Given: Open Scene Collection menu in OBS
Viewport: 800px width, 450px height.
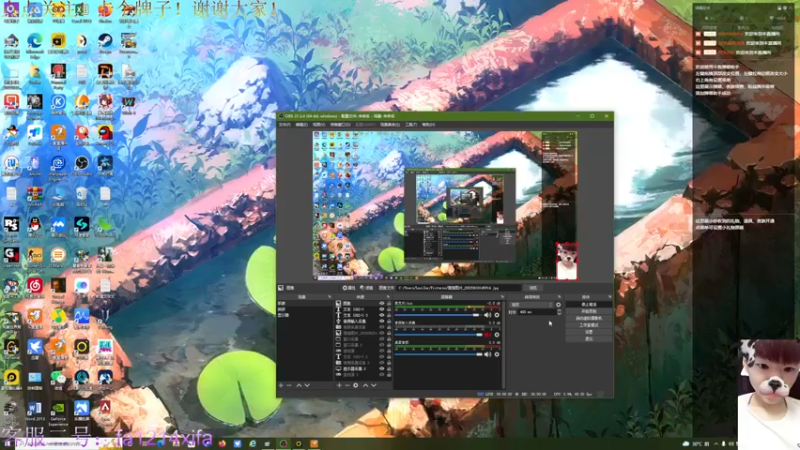Looking at the screenshot, I should 390,124.
